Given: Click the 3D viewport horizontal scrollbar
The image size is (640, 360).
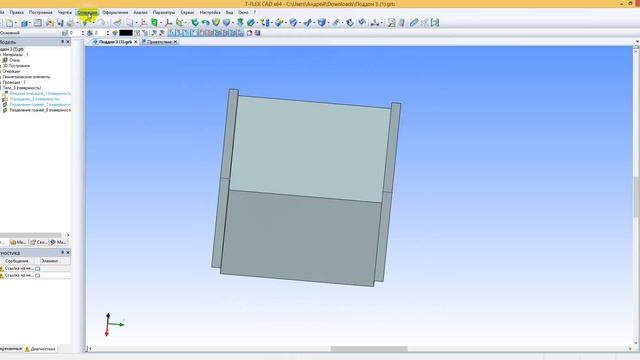Looking at the screenshot, I should pos(369,349).
